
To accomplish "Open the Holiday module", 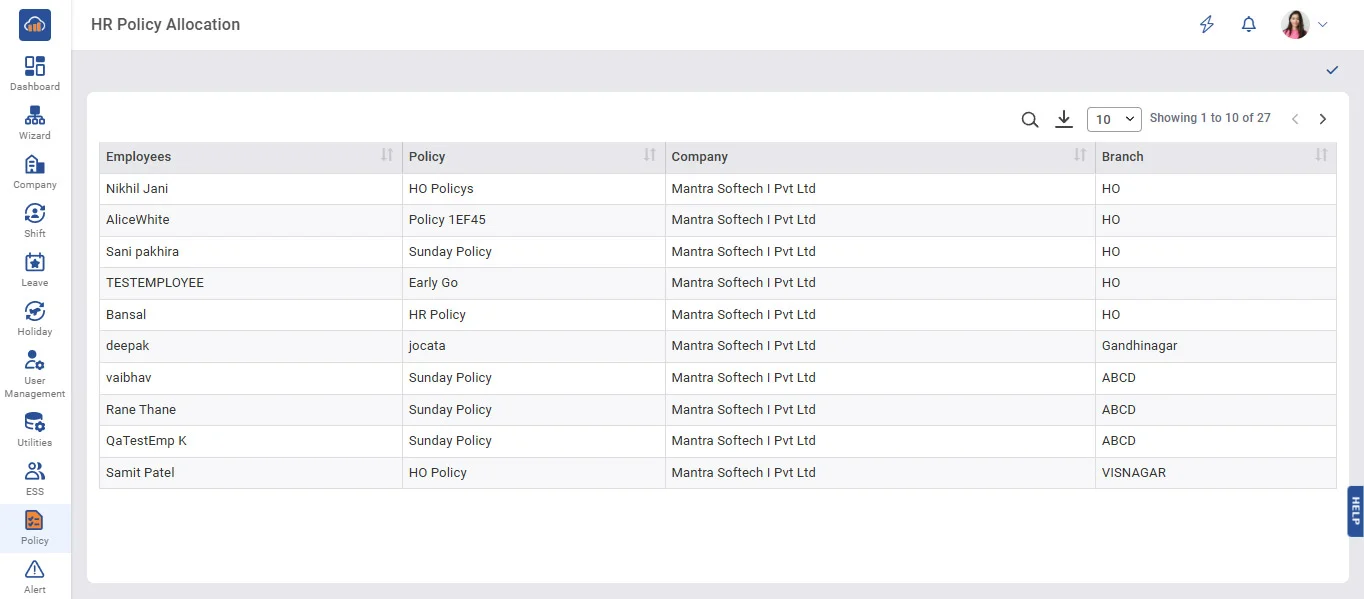I will [x=35, y=318].
